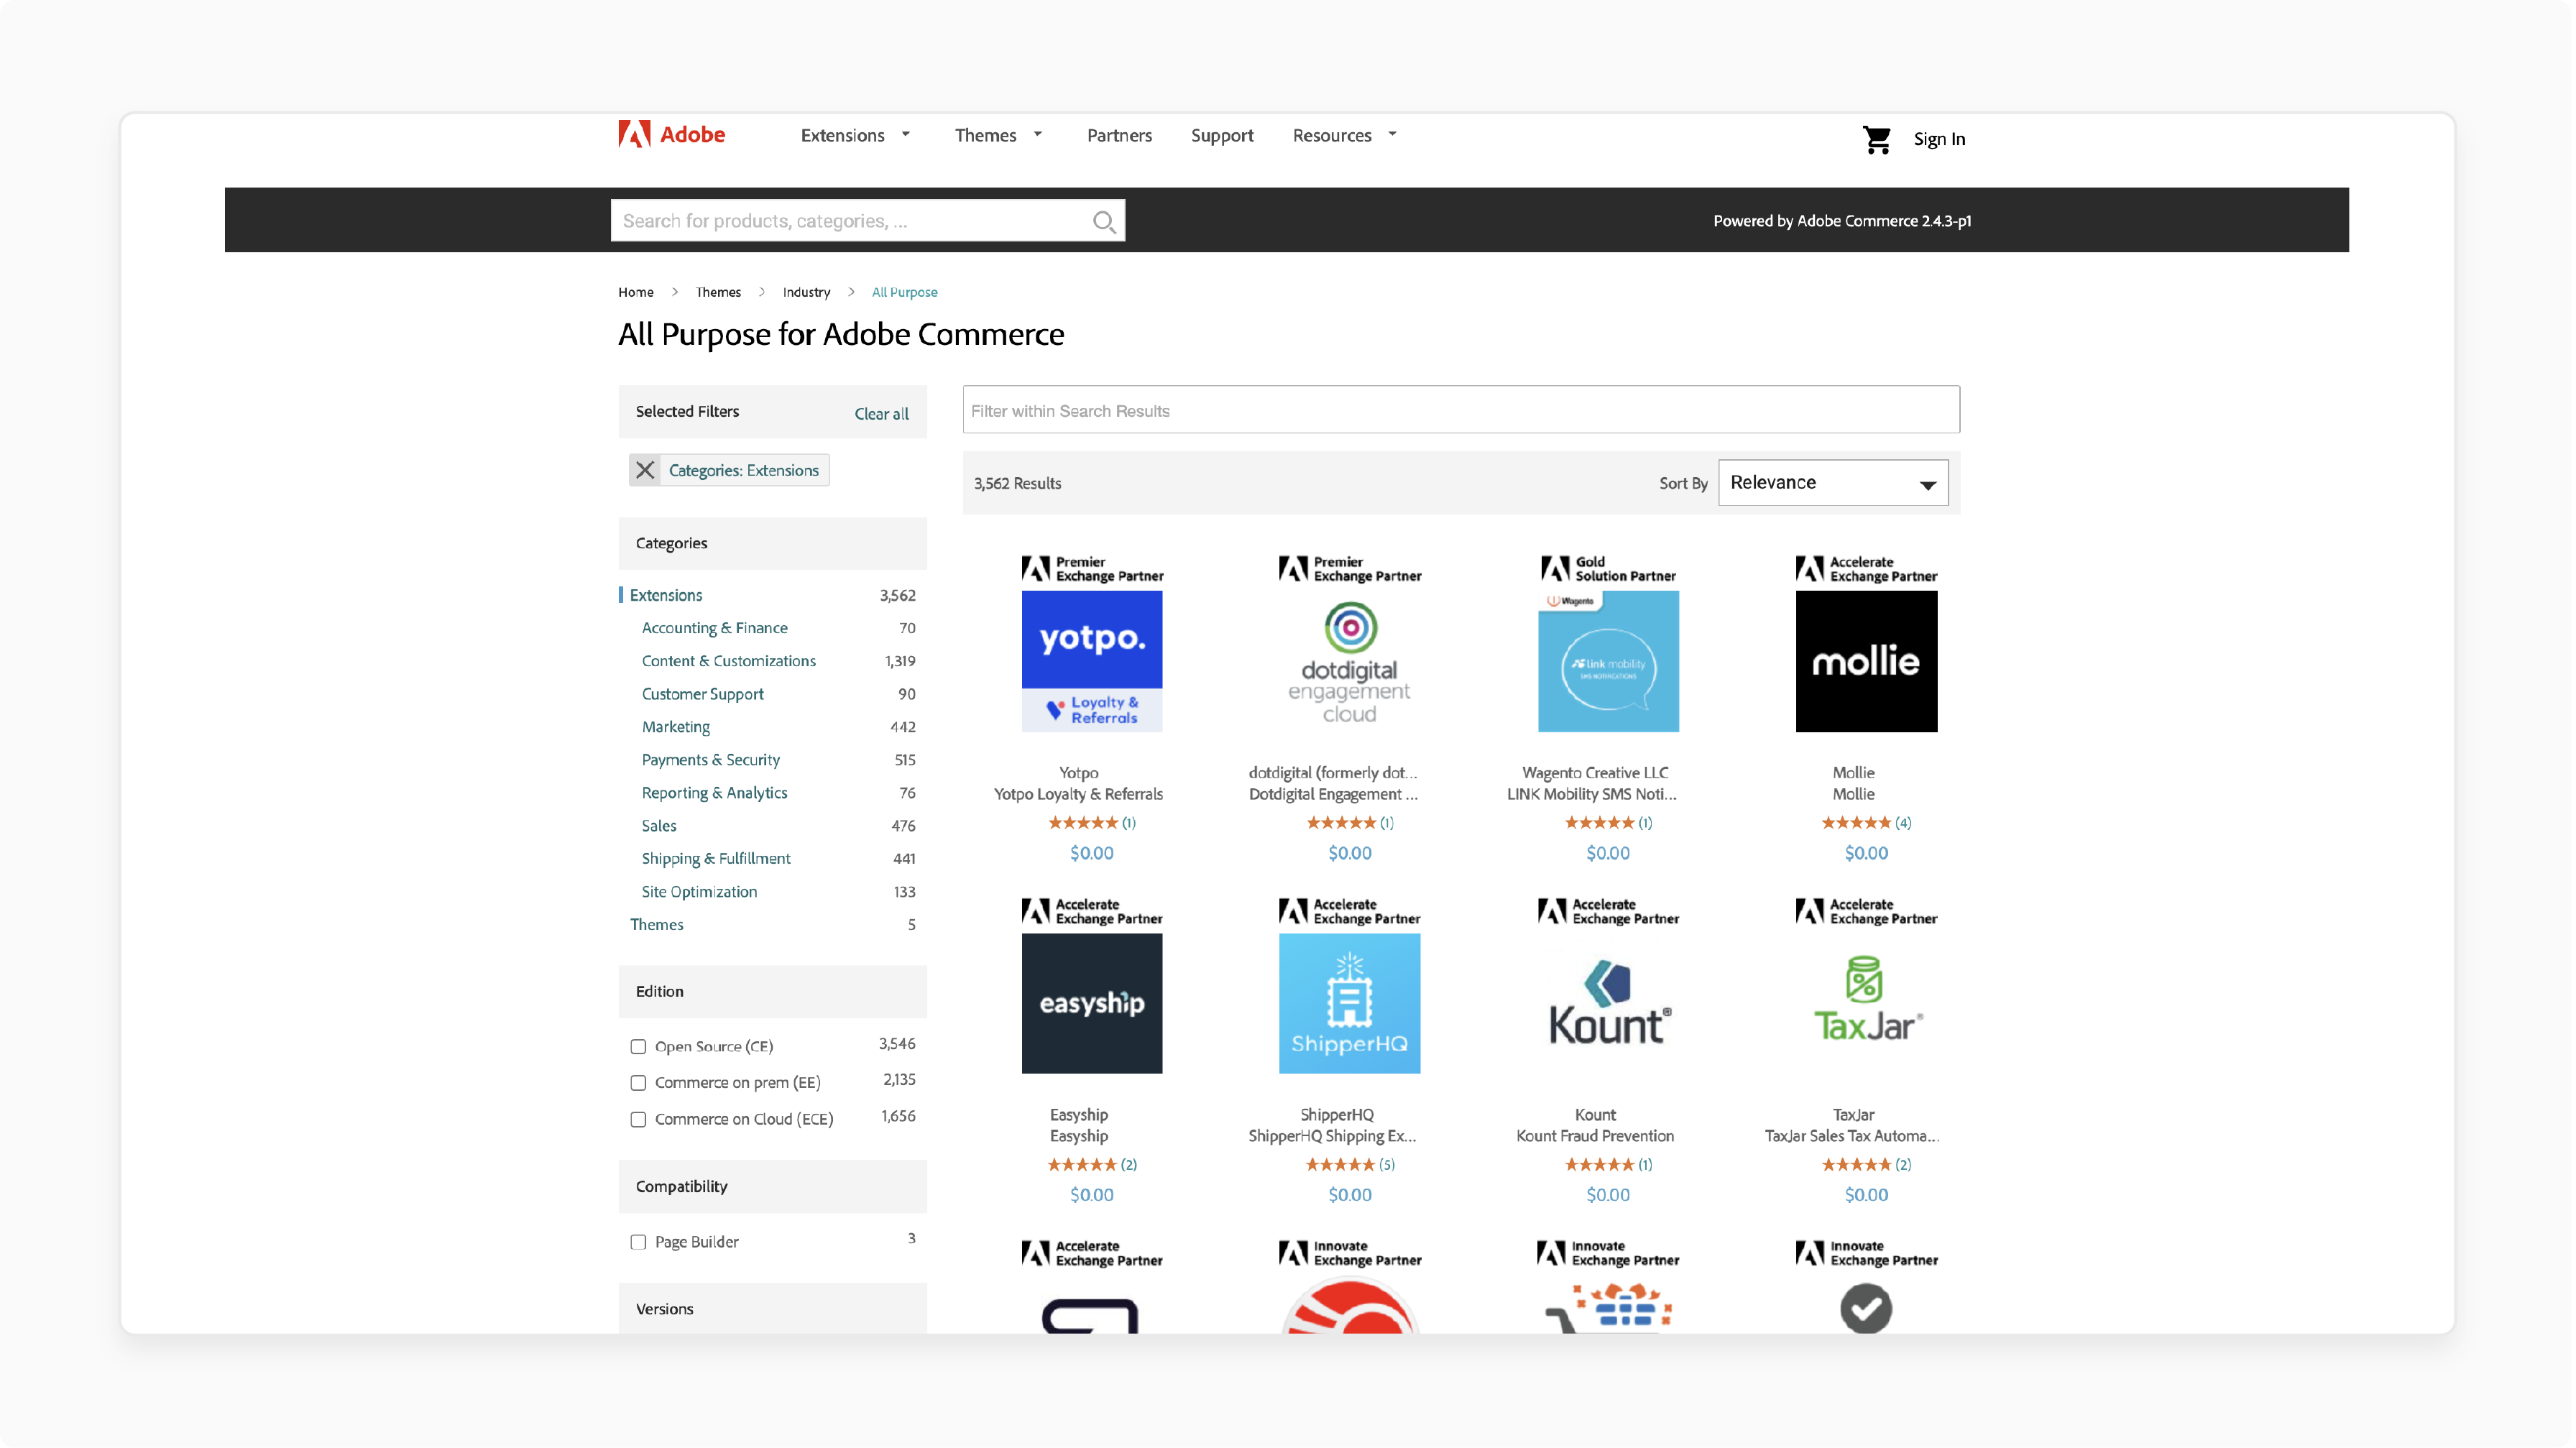Image resolution: width=2576 pixels, height=1448 pixels.
Task: Click ShipperHQ's star rating
Action: pyautogui.click(x=1340, y=1164)
